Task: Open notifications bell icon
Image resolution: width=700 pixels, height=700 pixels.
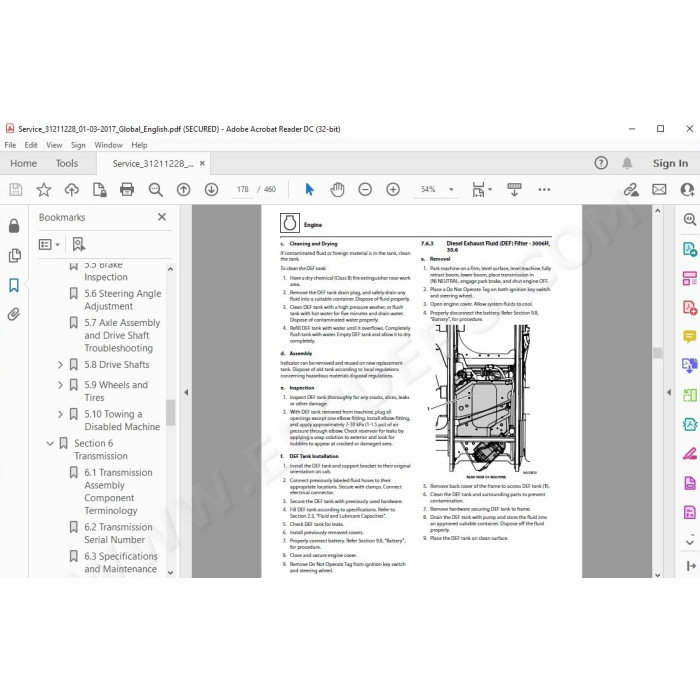Action: [627, 163]
